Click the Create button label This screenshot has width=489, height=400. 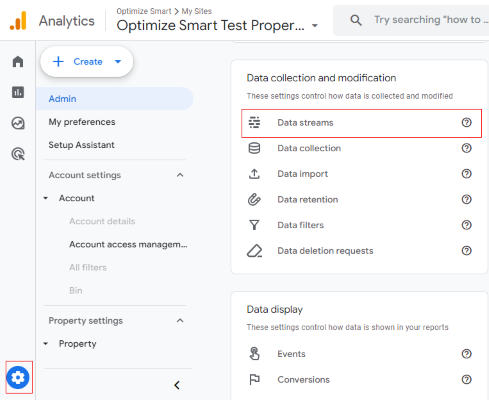[x=88, y=62]
